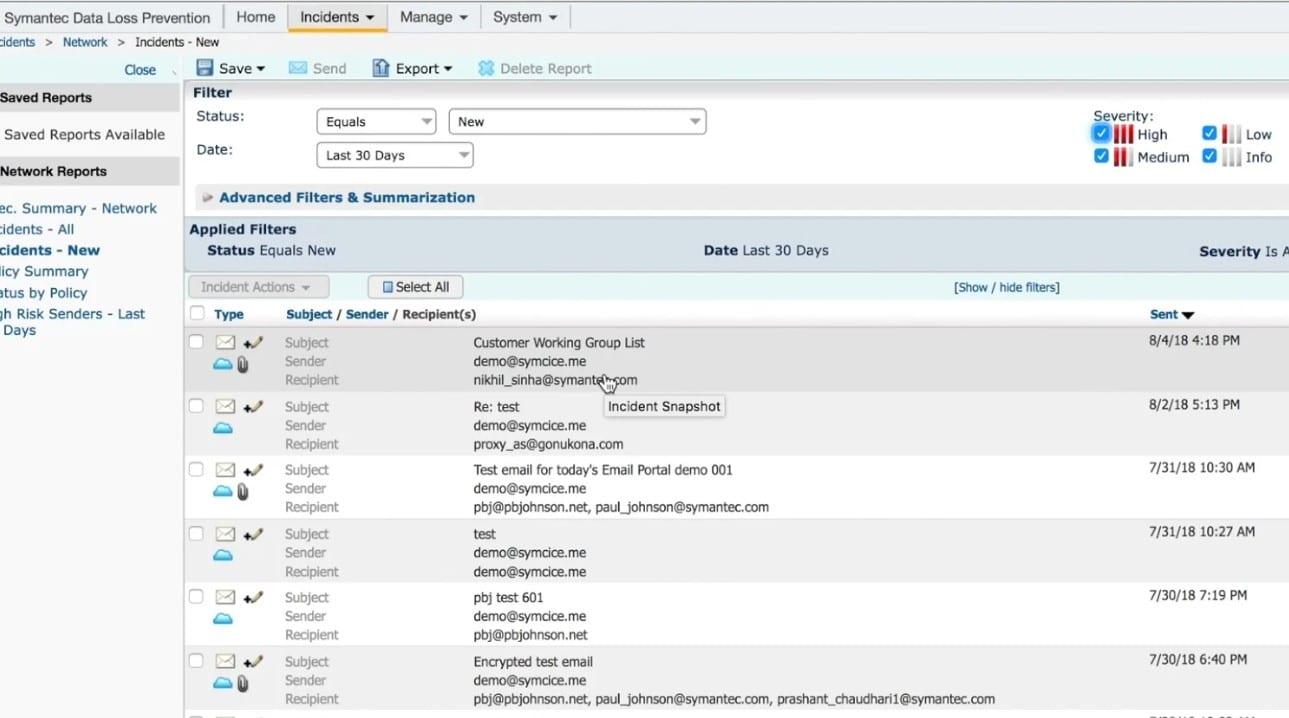1289x718 pixels.
Task: Click pencil icon for Email Portal demo 001
Action: coord(254,470)
